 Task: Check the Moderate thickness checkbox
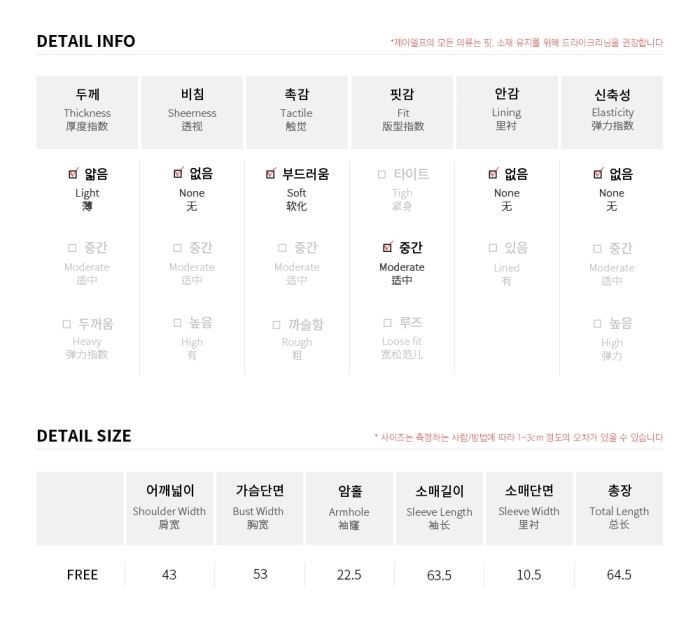[72, 248]
